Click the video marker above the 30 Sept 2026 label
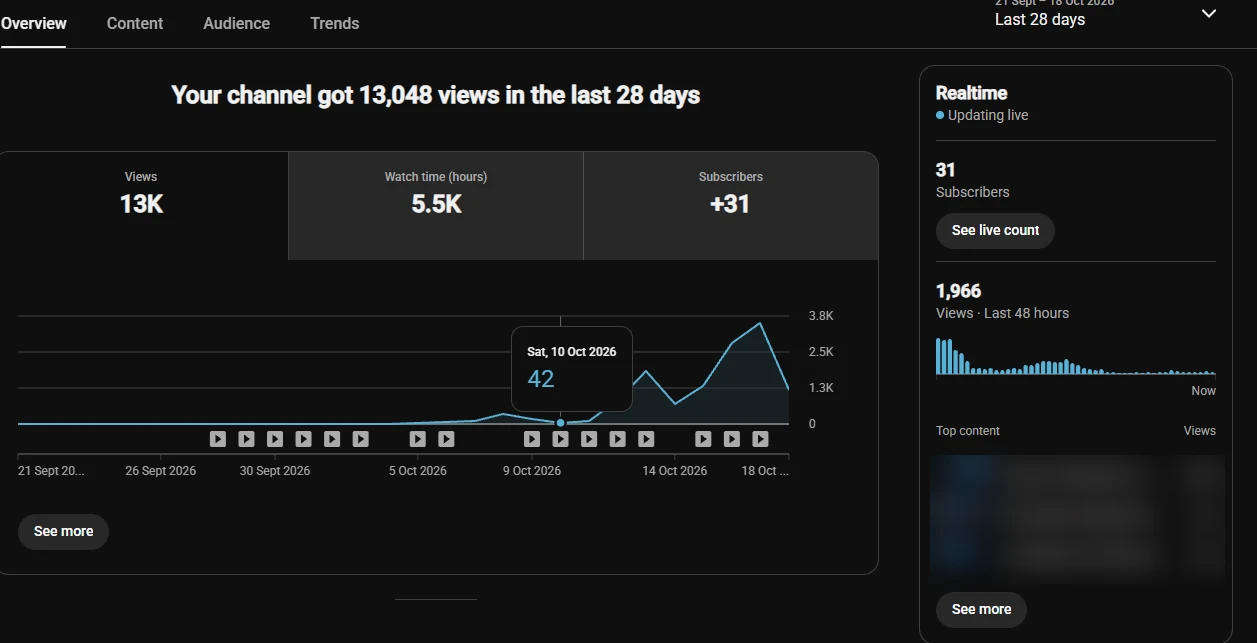The height and width of the screenshot is (643, 1257). click(275, 438)
